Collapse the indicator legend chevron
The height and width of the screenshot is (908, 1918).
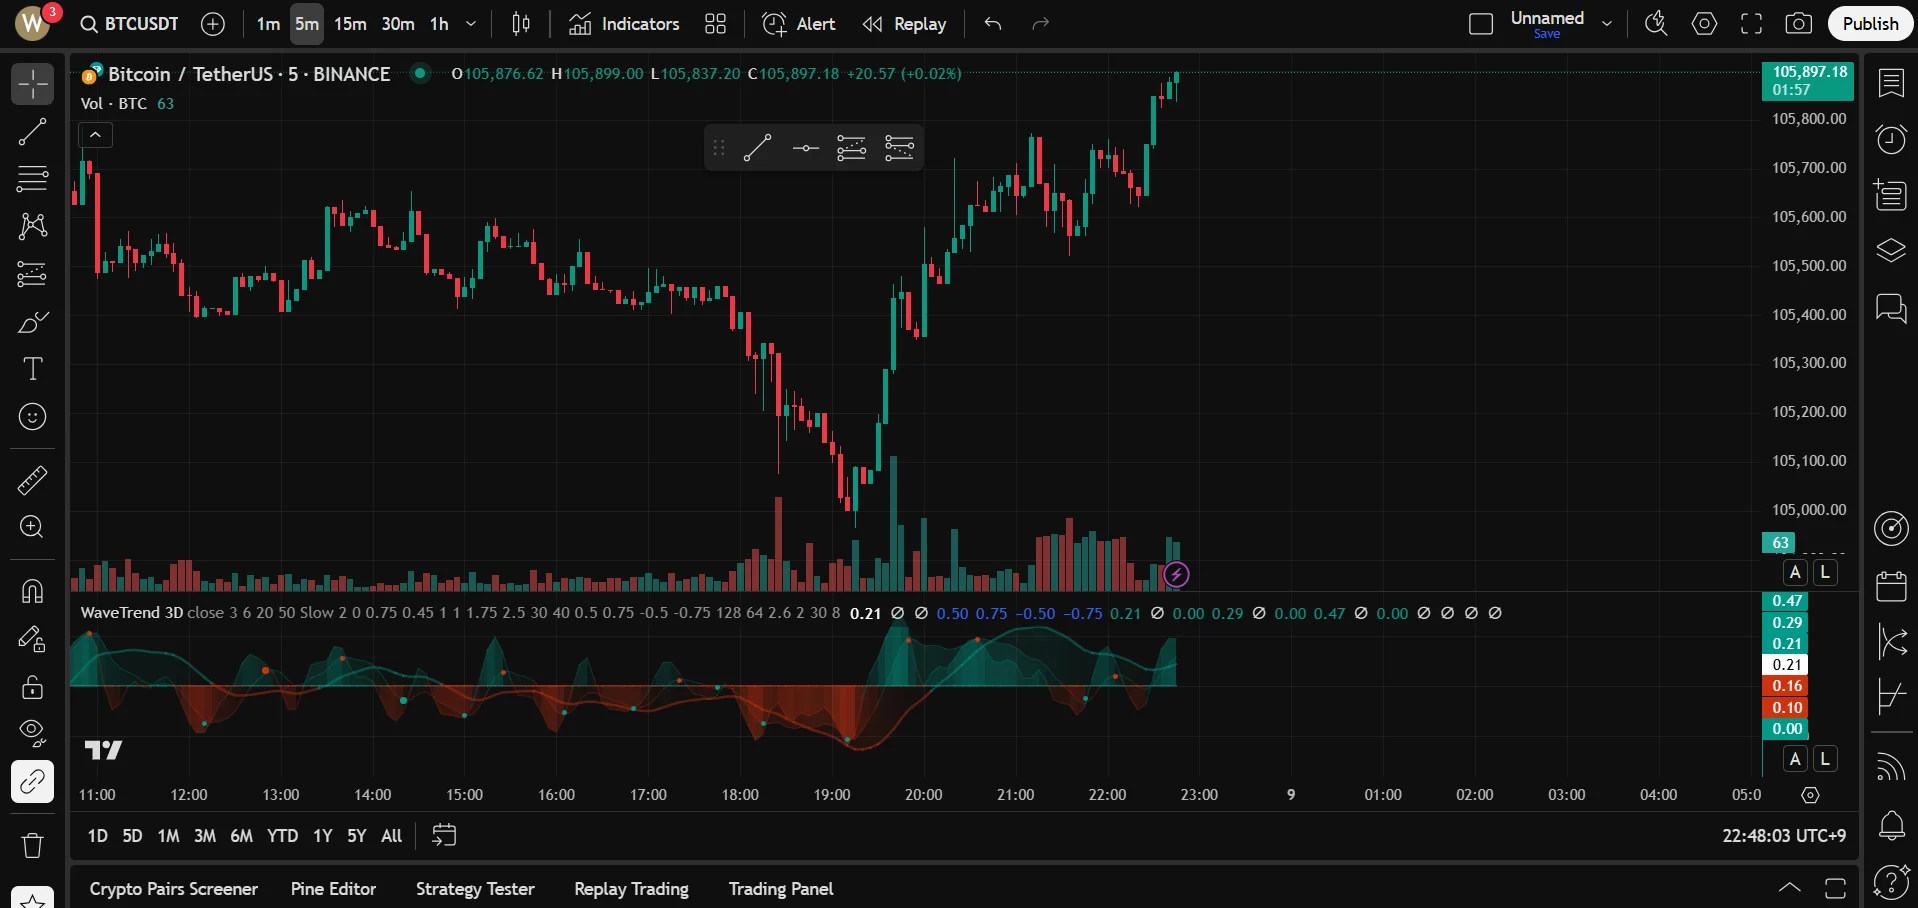click(95, 134)
